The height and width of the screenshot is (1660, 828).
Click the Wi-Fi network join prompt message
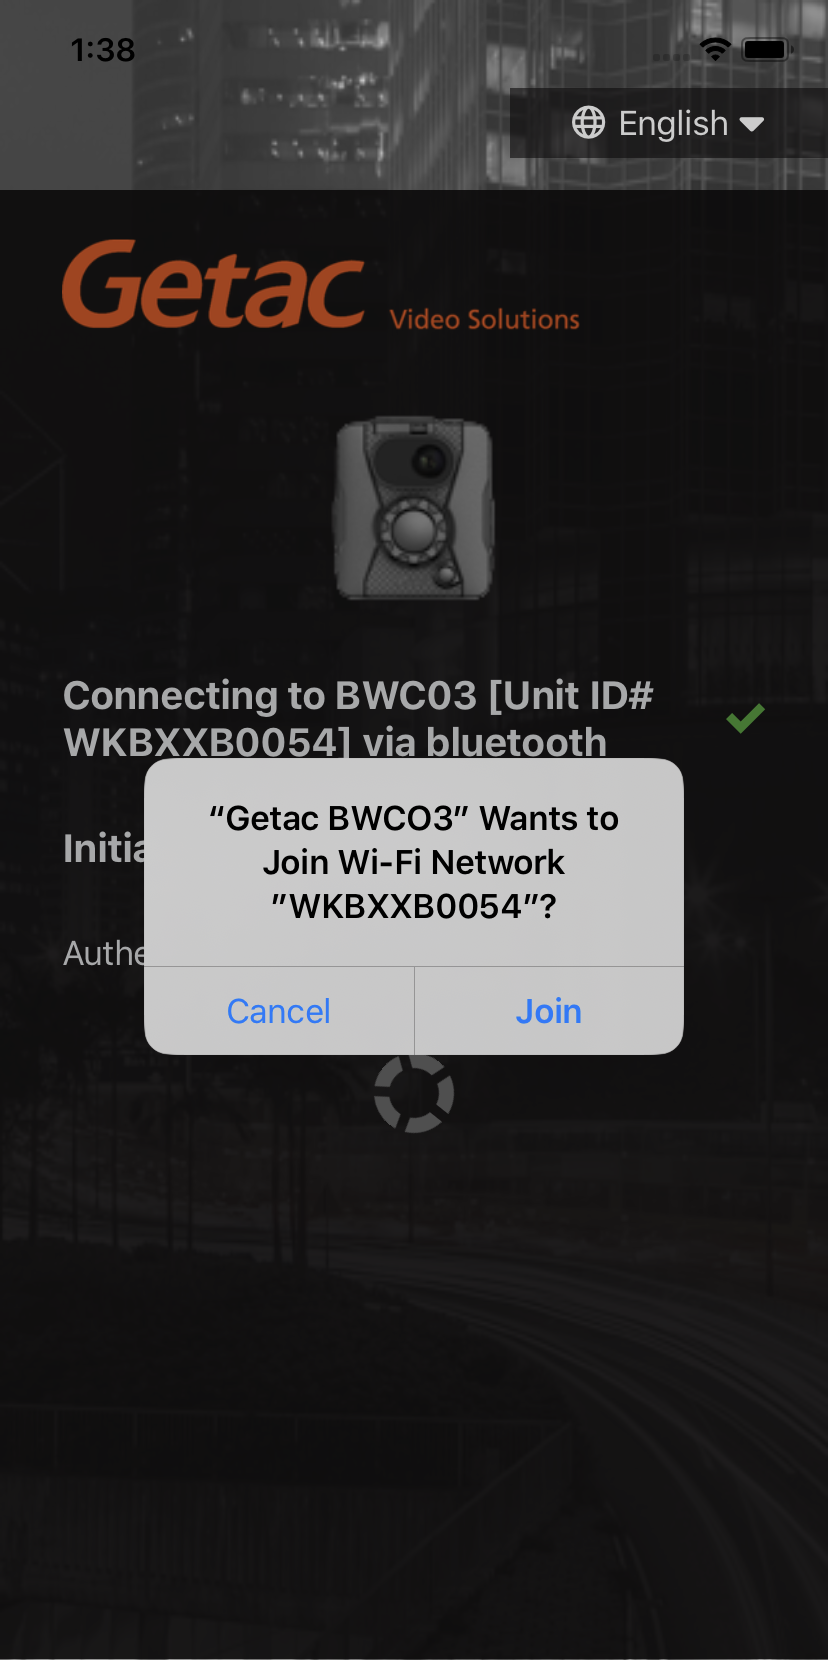(x=414, y=862)
